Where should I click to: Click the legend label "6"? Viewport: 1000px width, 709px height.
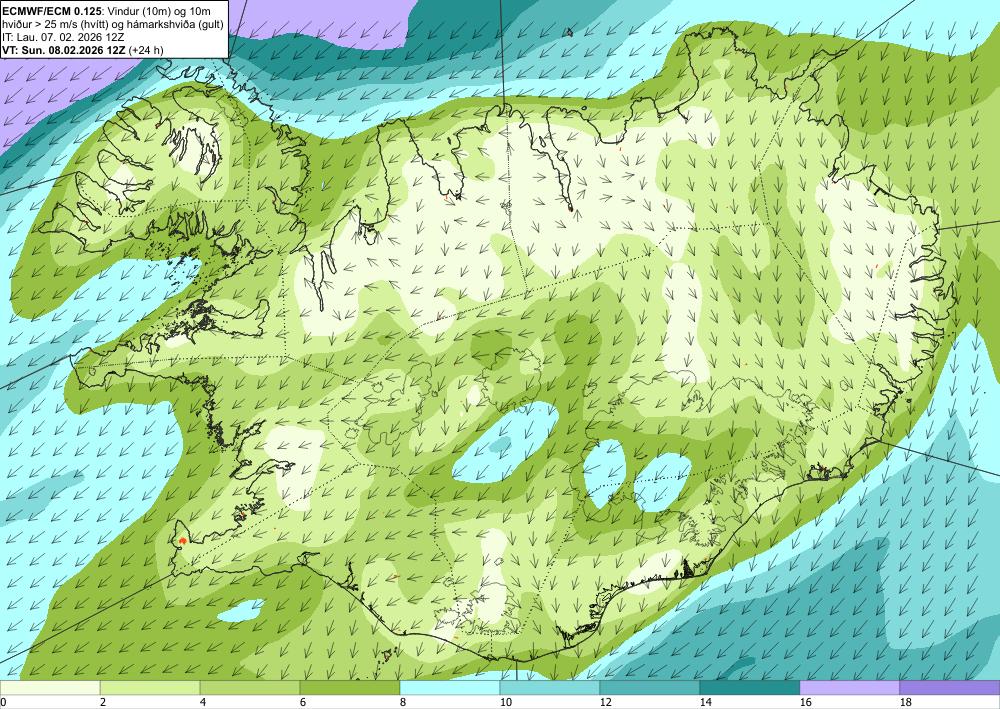(x=304, y=703)
